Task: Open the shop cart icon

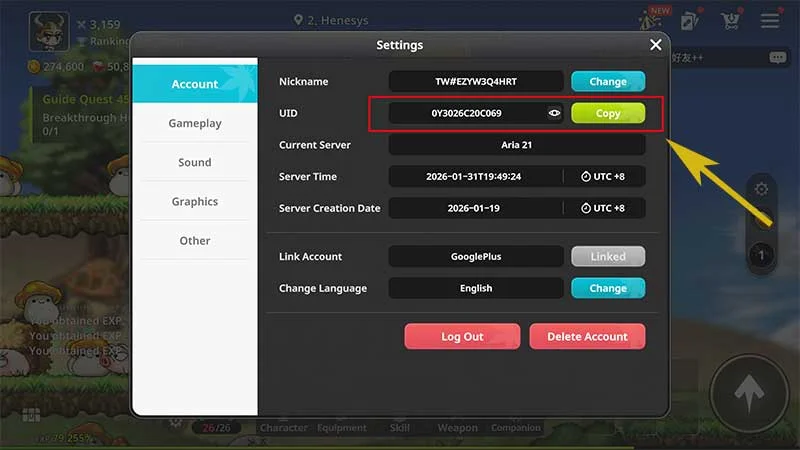Action: pyautogui.click(x=731, y=21)
